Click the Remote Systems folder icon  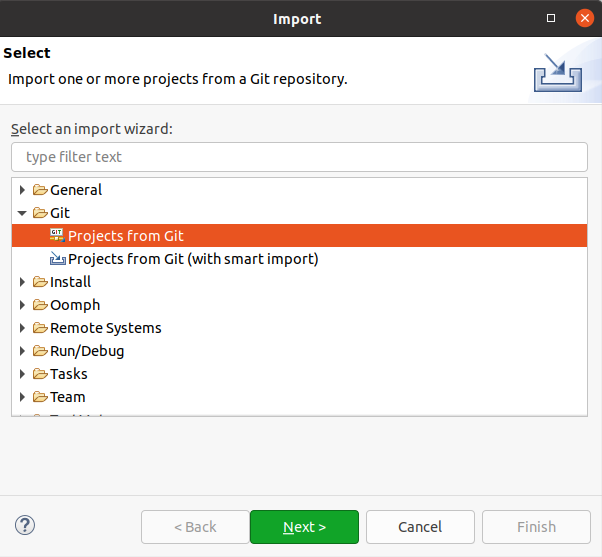pos(40,328)
